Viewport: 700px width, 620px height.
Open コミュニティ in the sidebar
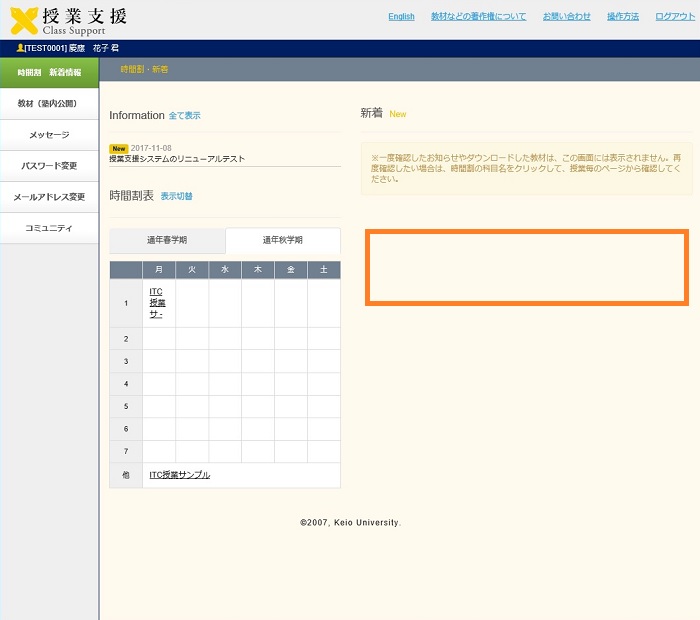49,228
